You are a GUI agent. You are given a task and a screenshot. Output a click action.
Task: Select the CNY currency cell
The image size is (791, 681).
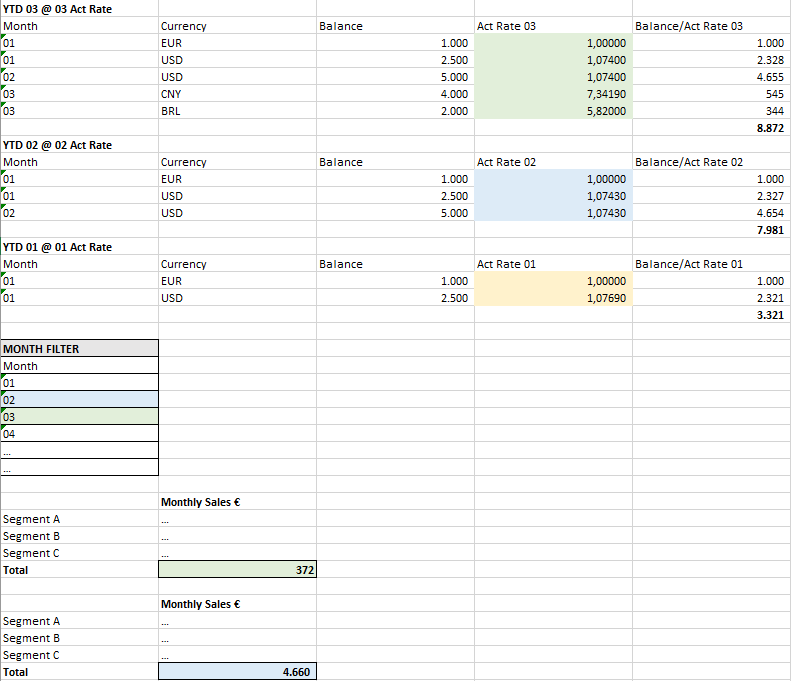[x=238, y=94]
